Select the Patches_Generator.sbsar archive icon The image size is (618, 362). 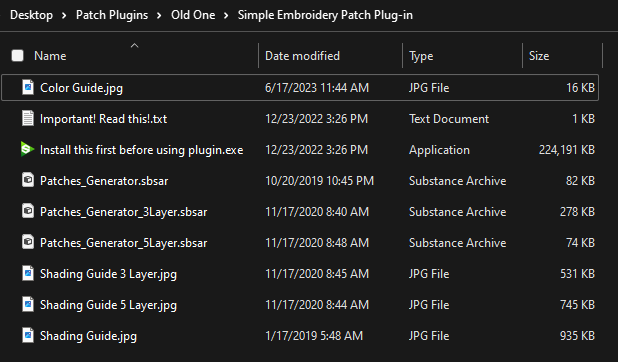tap(28, 180)
